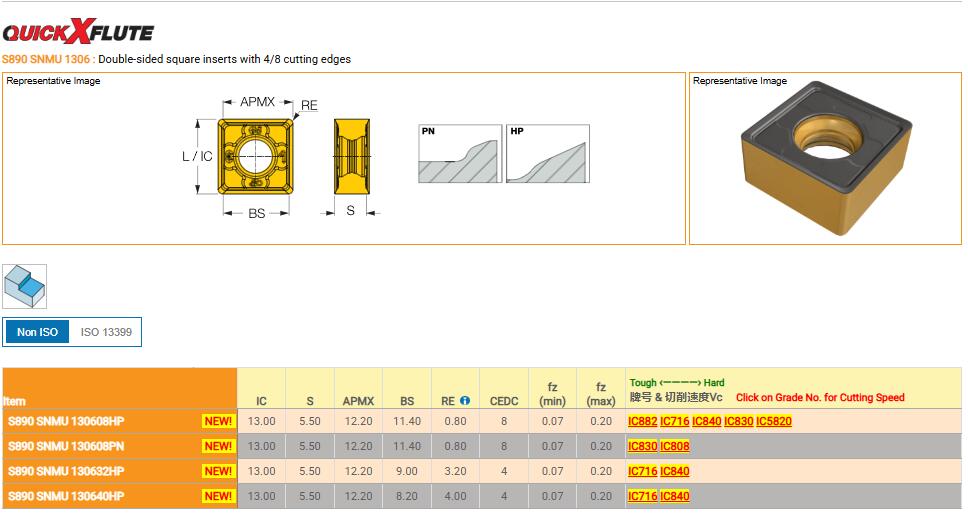
Task: Click the shoulder milling application icon
Action: pyautogui.click(x=24, y=286)
